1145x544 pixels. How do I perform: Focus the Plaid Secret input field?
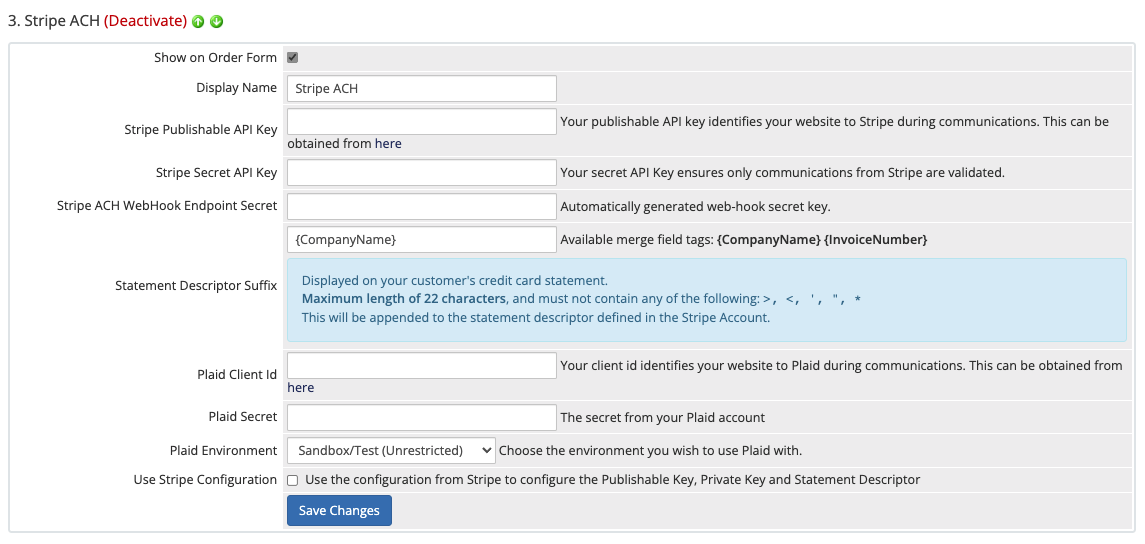(x=422, y=418)
